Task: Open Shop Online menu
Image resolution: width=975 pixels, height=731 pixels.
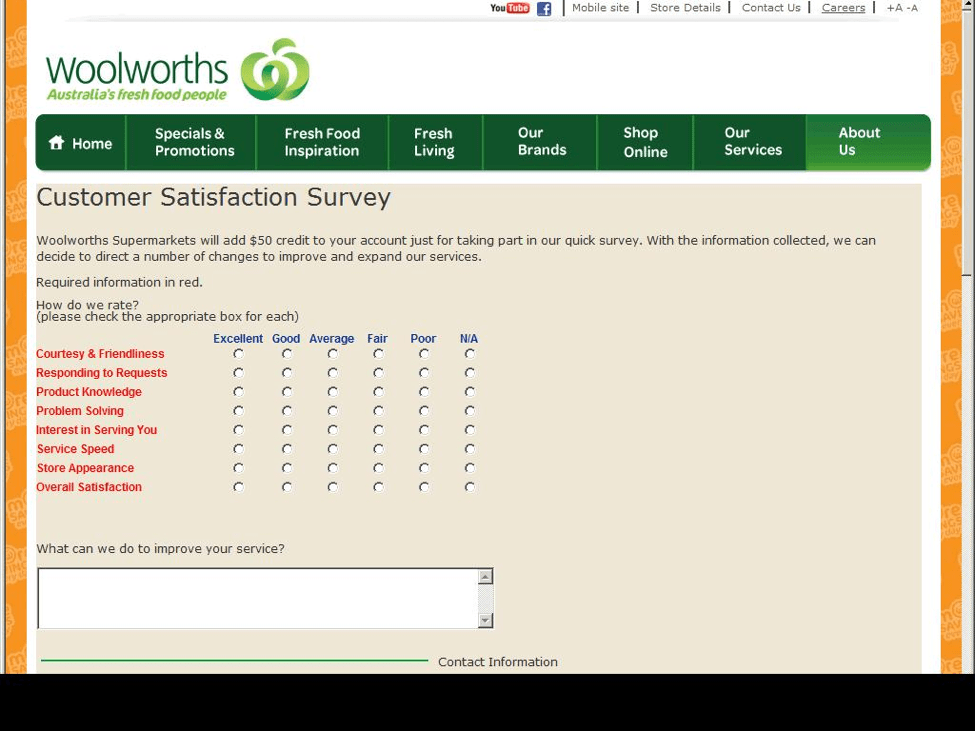Action: (x=645, y=142)
